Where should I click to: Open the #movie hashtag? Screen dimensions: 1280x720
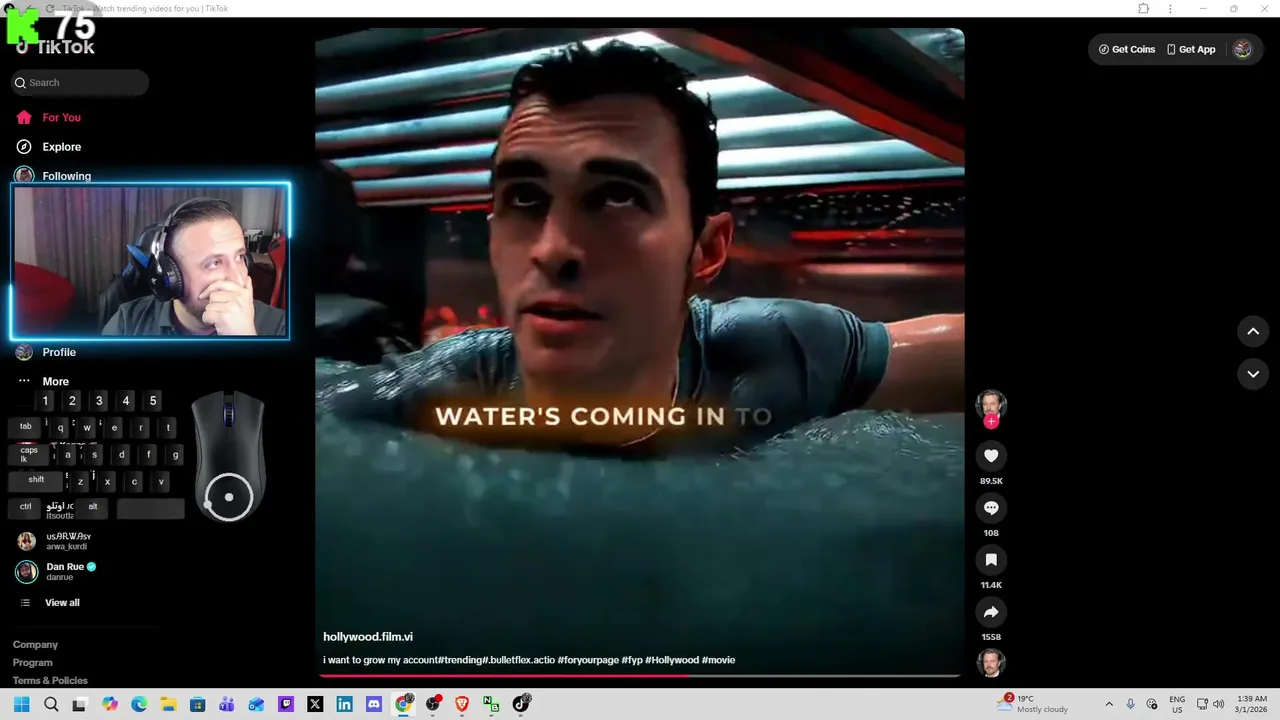(718, 660)
